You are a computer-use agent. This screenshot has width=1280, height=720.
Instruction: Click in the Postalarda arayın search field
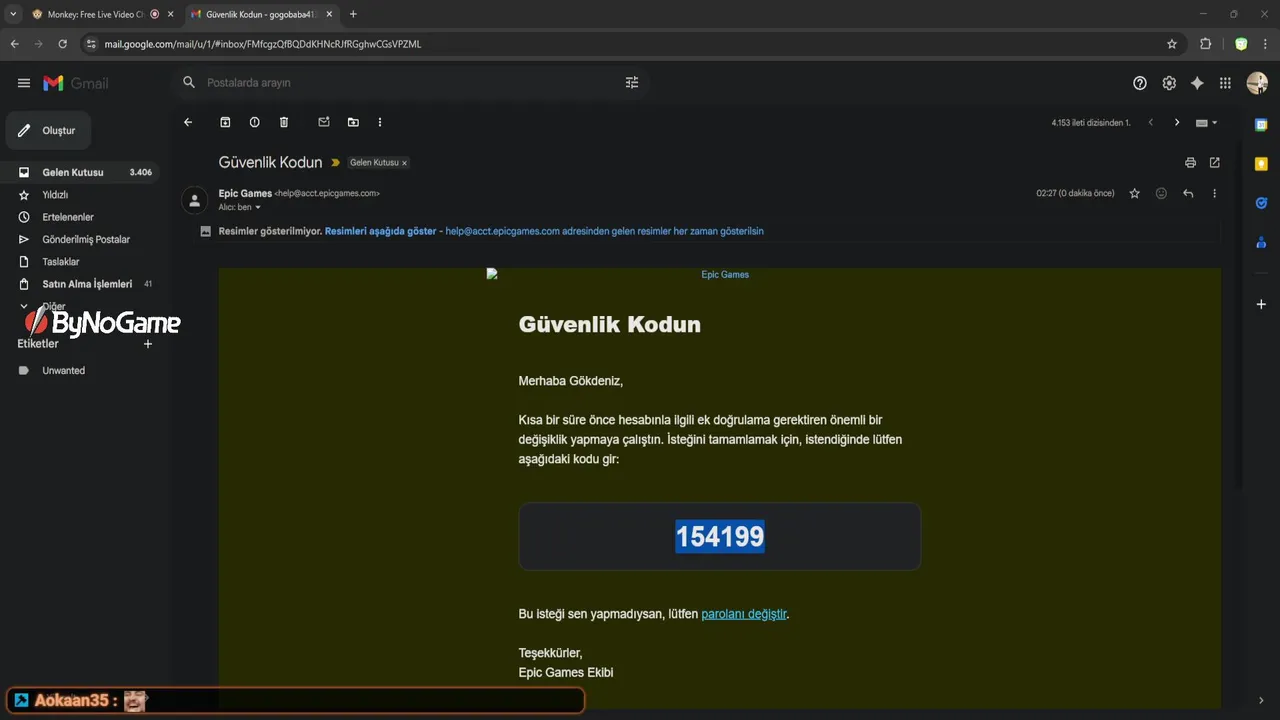click(x=410, y=83)
